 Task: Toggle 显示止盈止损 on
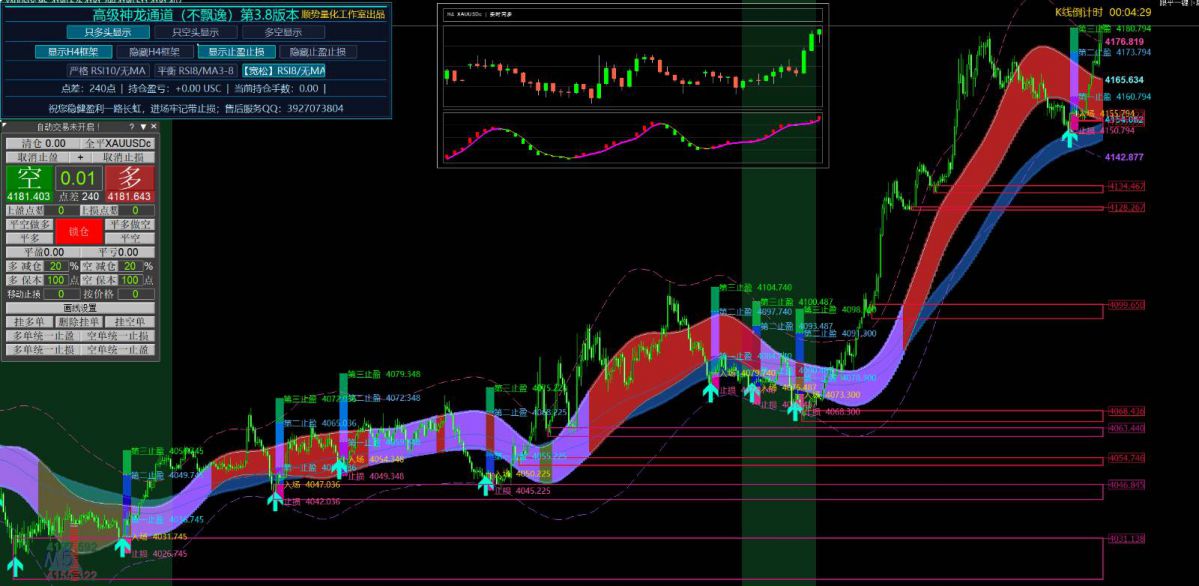[x=236, y=52]
